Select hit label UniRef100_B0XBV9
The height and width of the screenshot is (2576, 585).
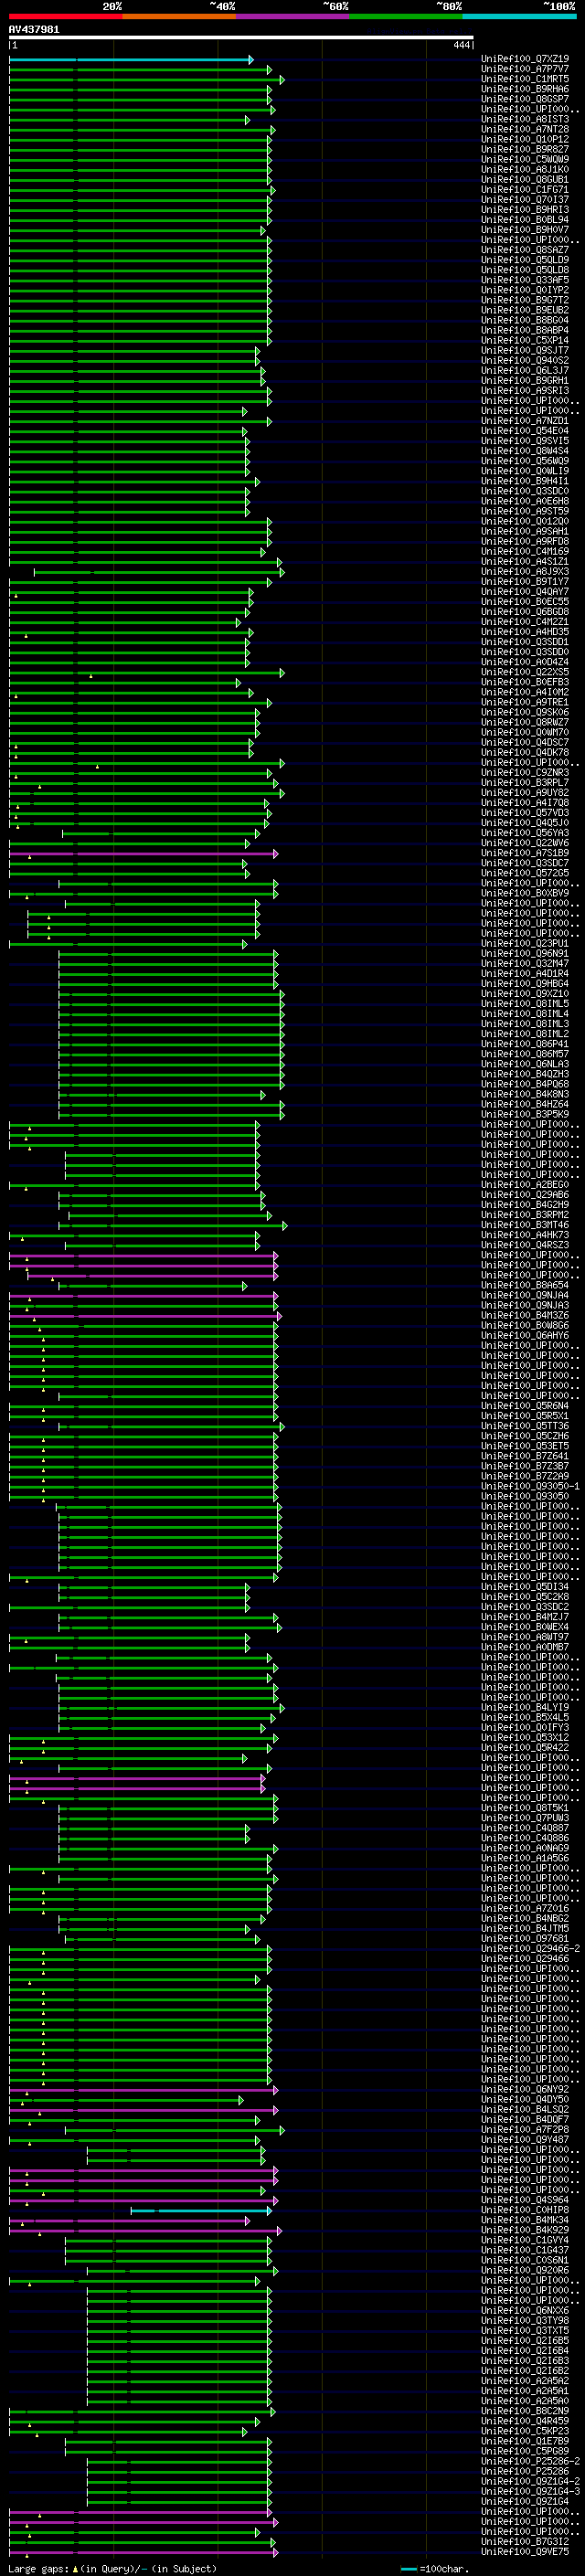tap(525, 893)
